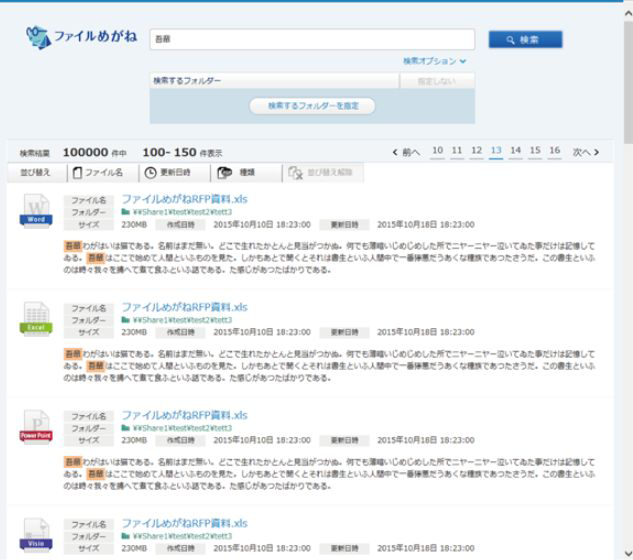Click the Visio file type icon
Image resolution: width=633 pixels, height=560 pixels.
click(36, 535)
